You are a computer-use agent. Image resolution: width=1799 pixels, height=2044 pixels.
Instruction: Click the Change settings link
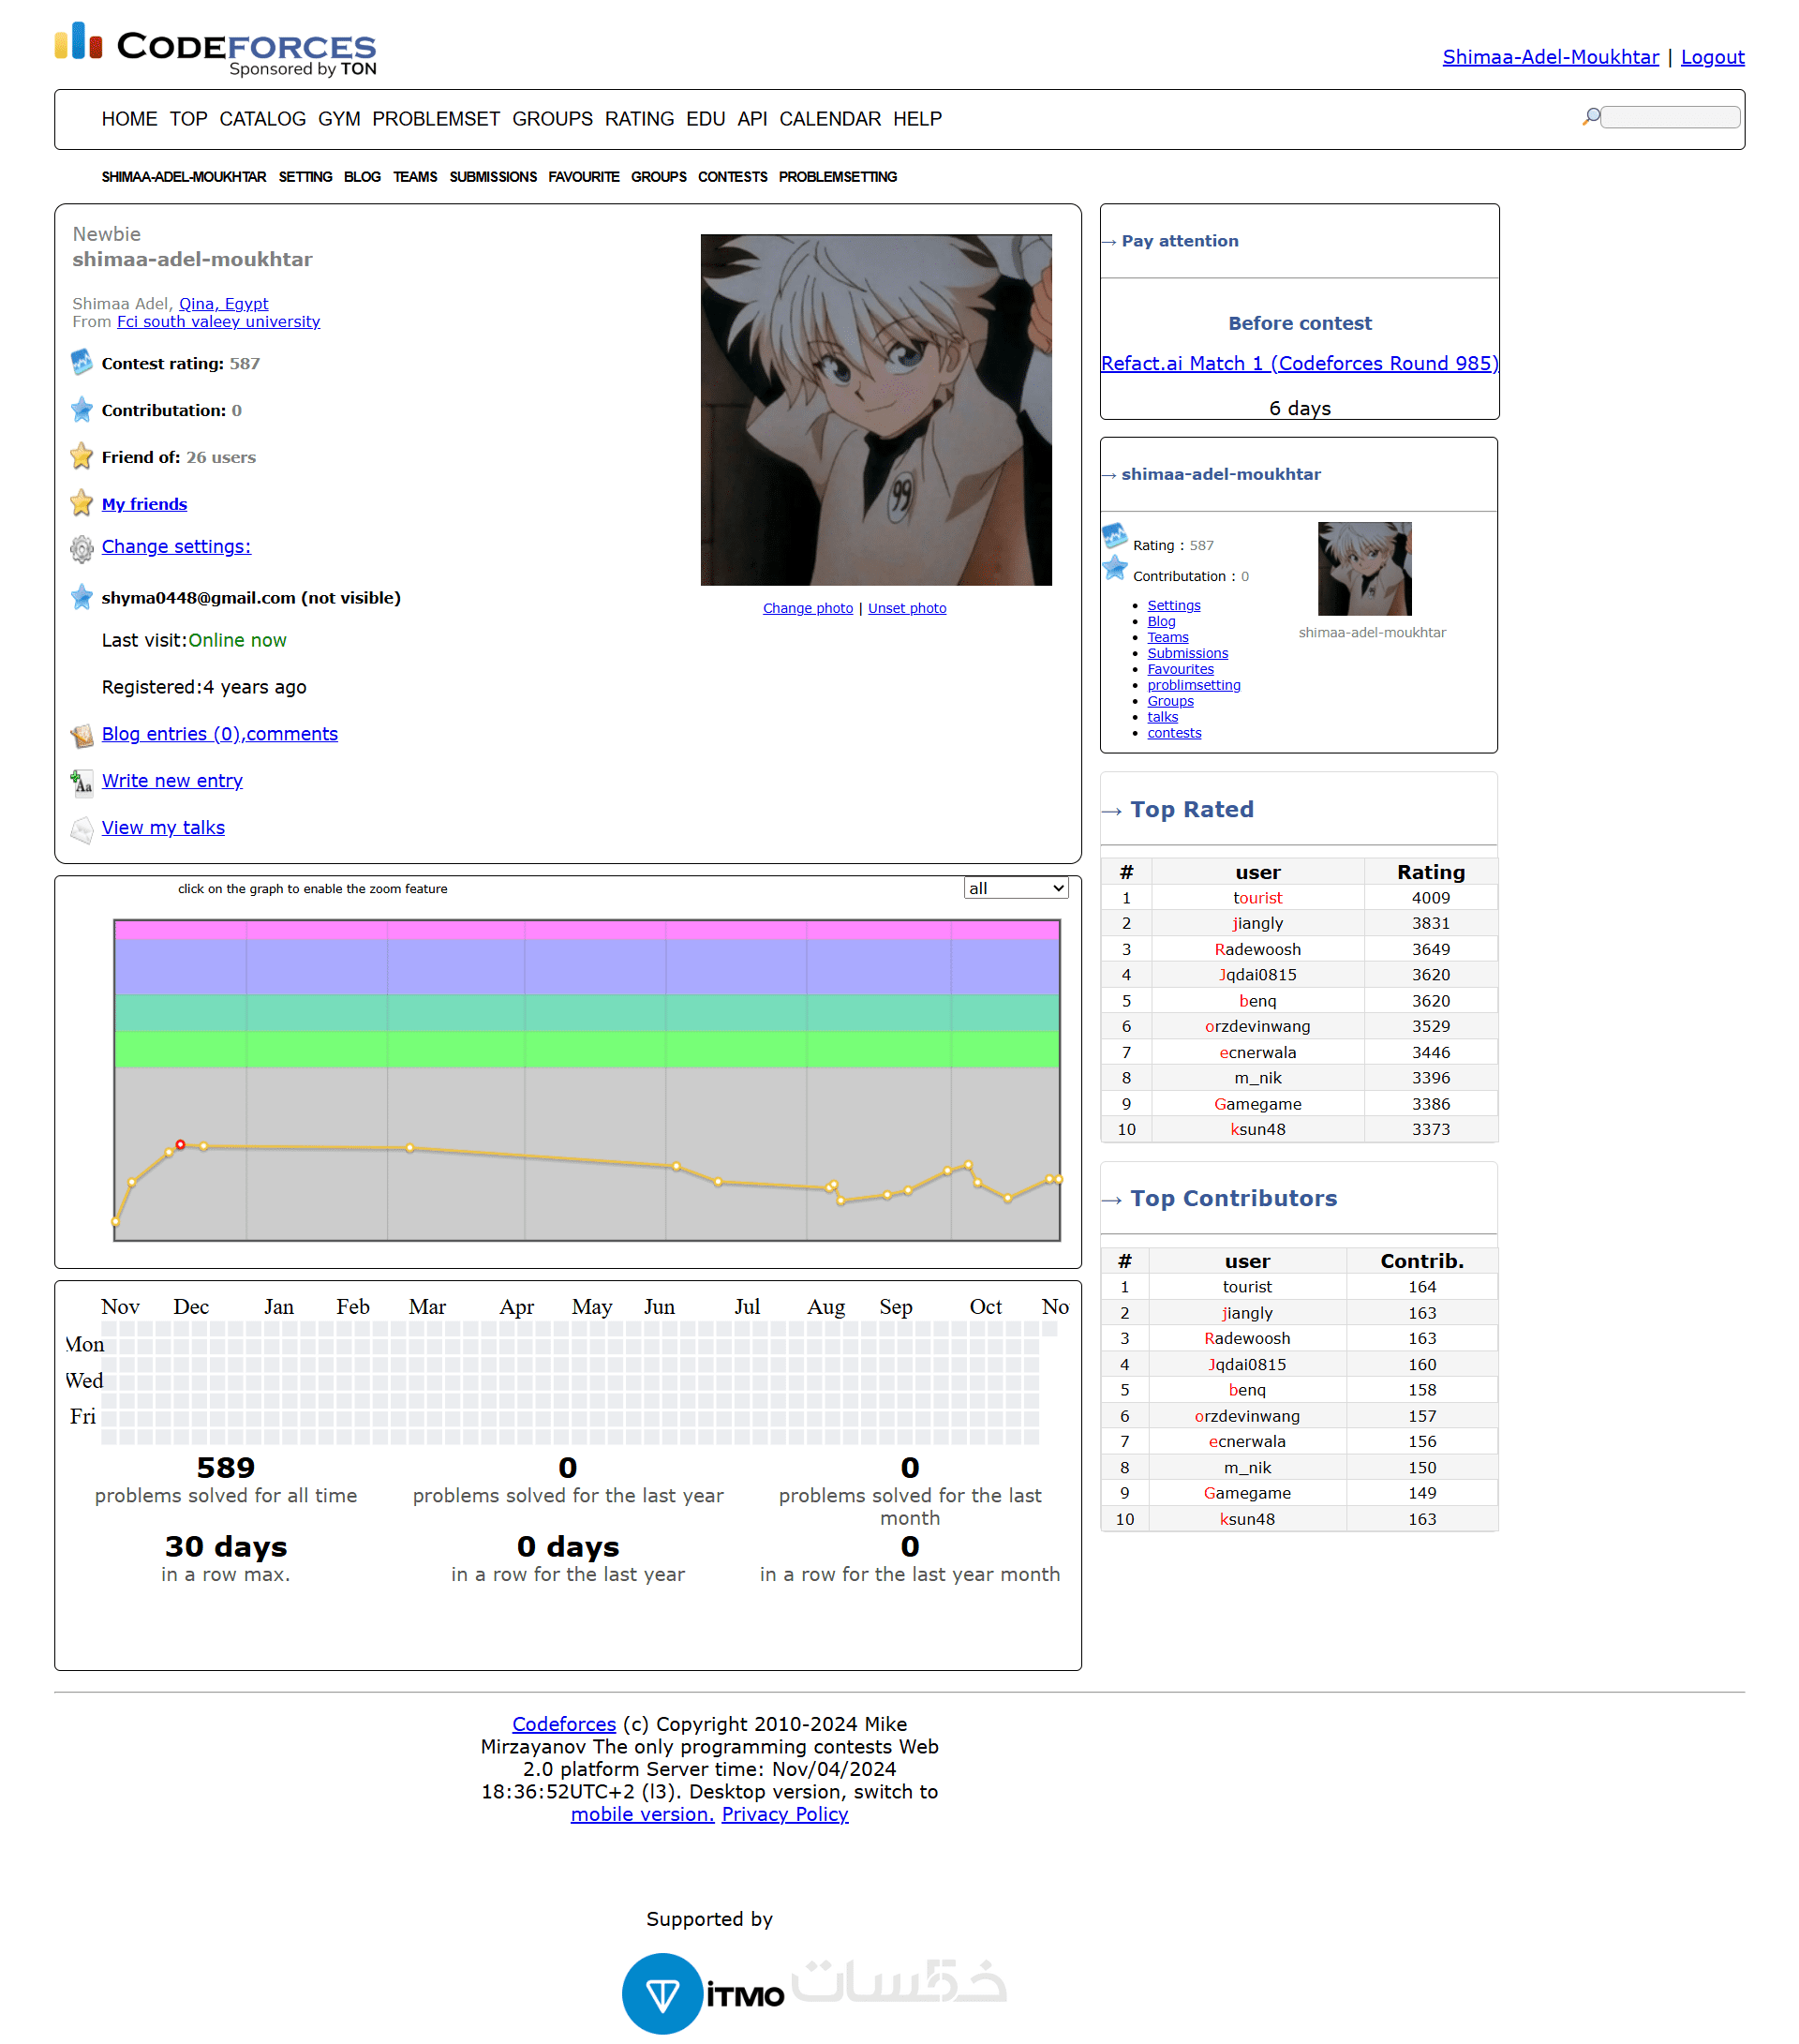pyautogui.click(x=176, y=546)
